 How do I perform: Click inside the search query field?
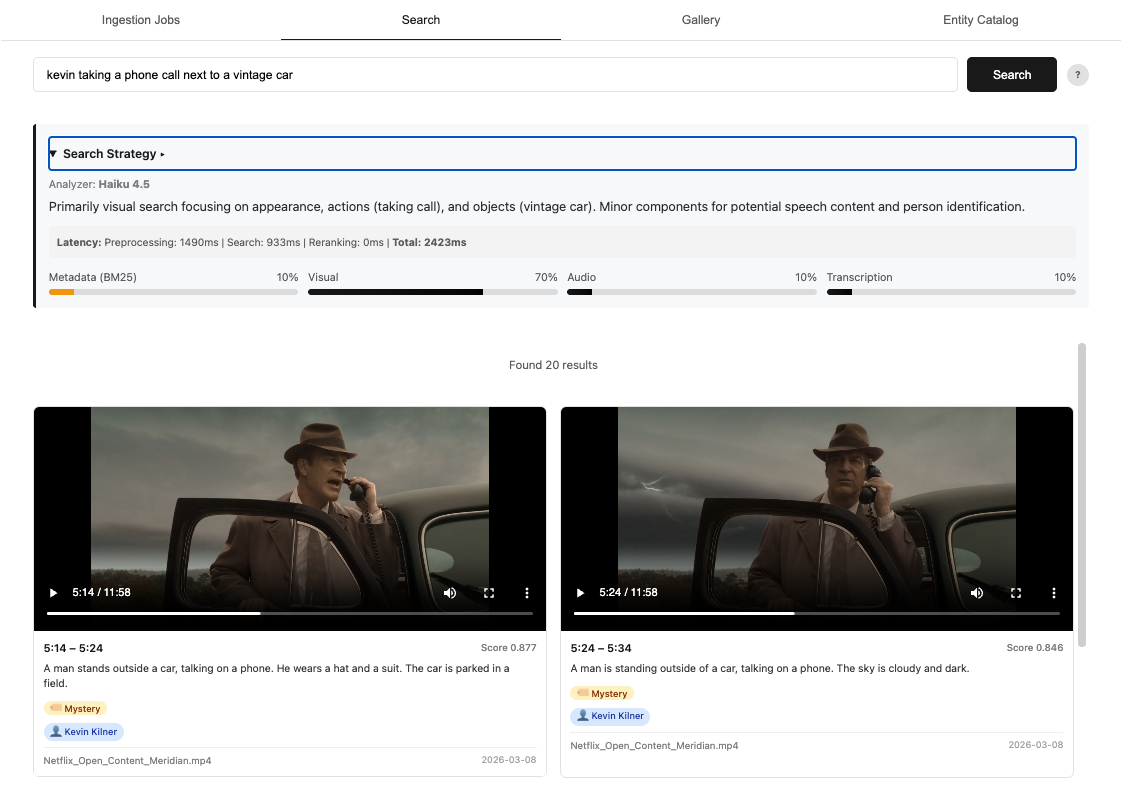pyautogui.click(x=400, y=74)
